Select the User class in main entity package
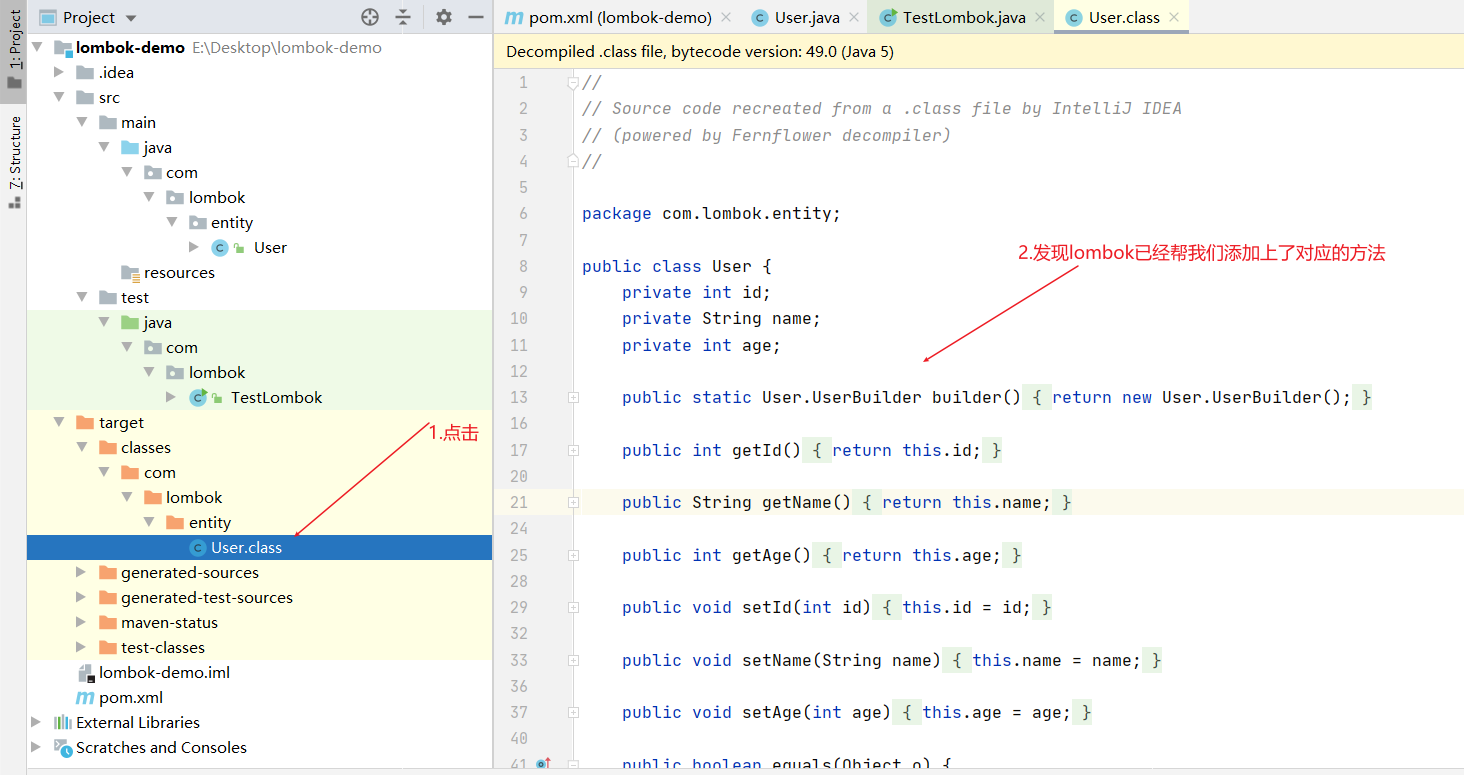 coord(270,247)
